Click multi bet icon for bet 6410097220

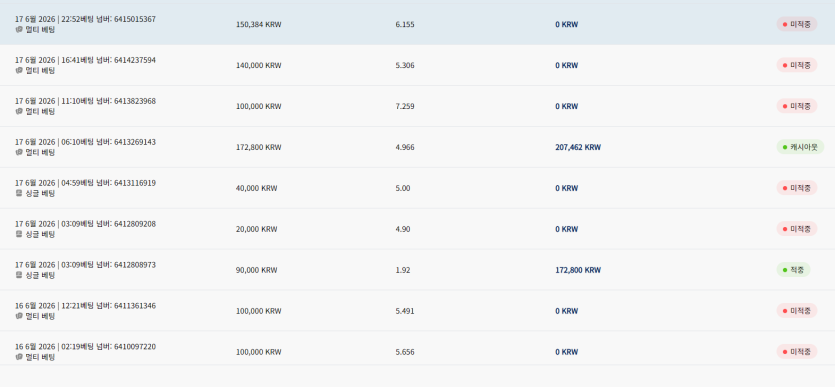click(19, 357)
